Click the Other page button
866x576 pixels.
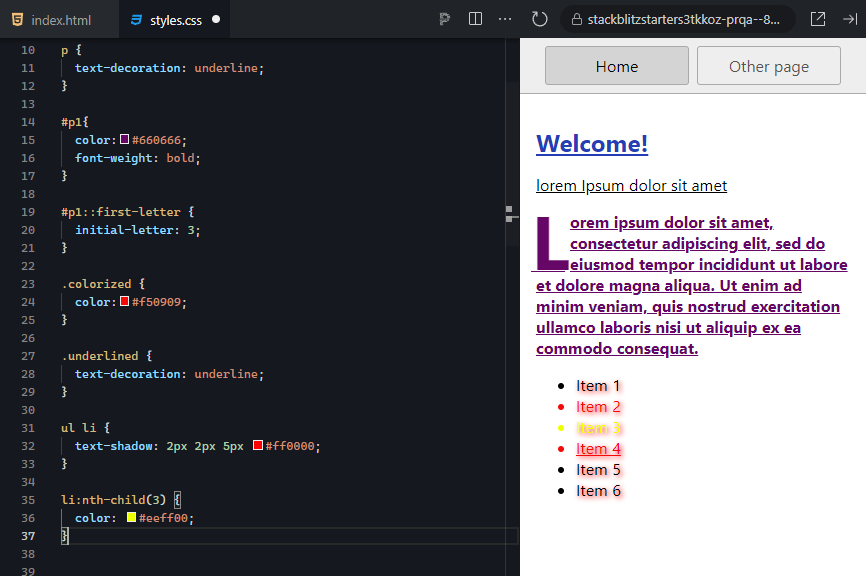point(768,65)
